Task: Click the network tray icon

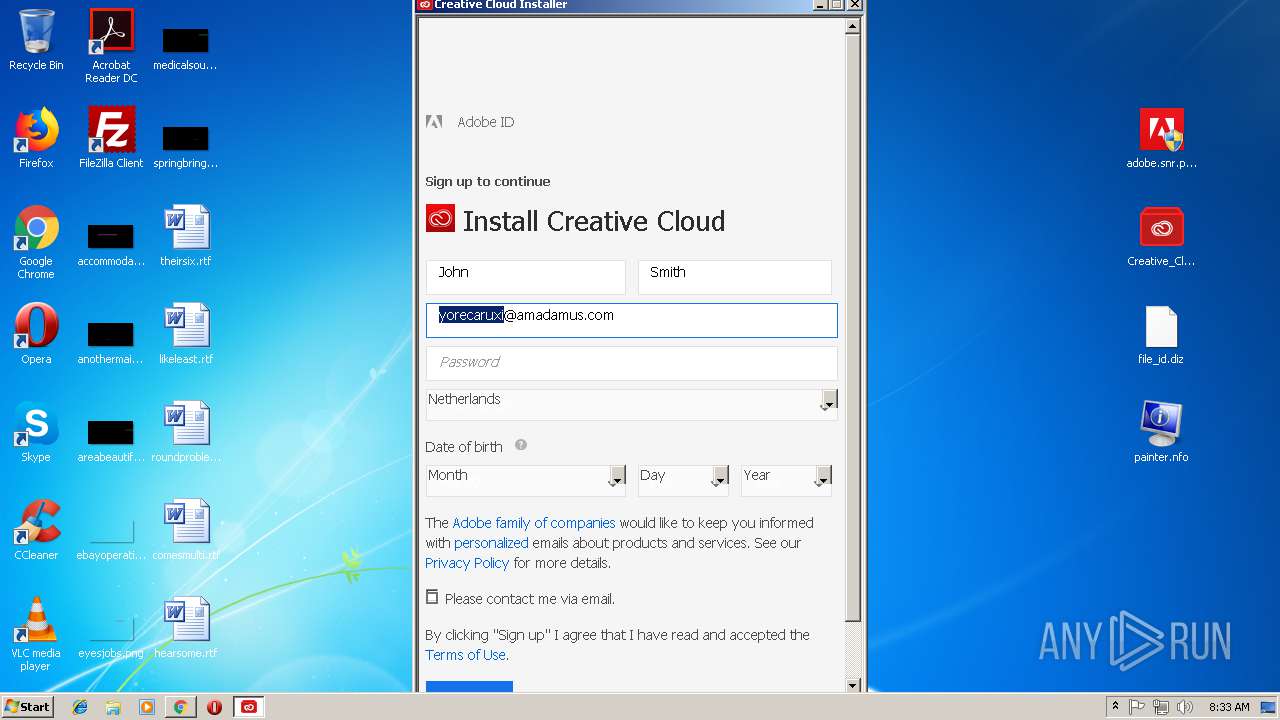Action: point(1161,707)
